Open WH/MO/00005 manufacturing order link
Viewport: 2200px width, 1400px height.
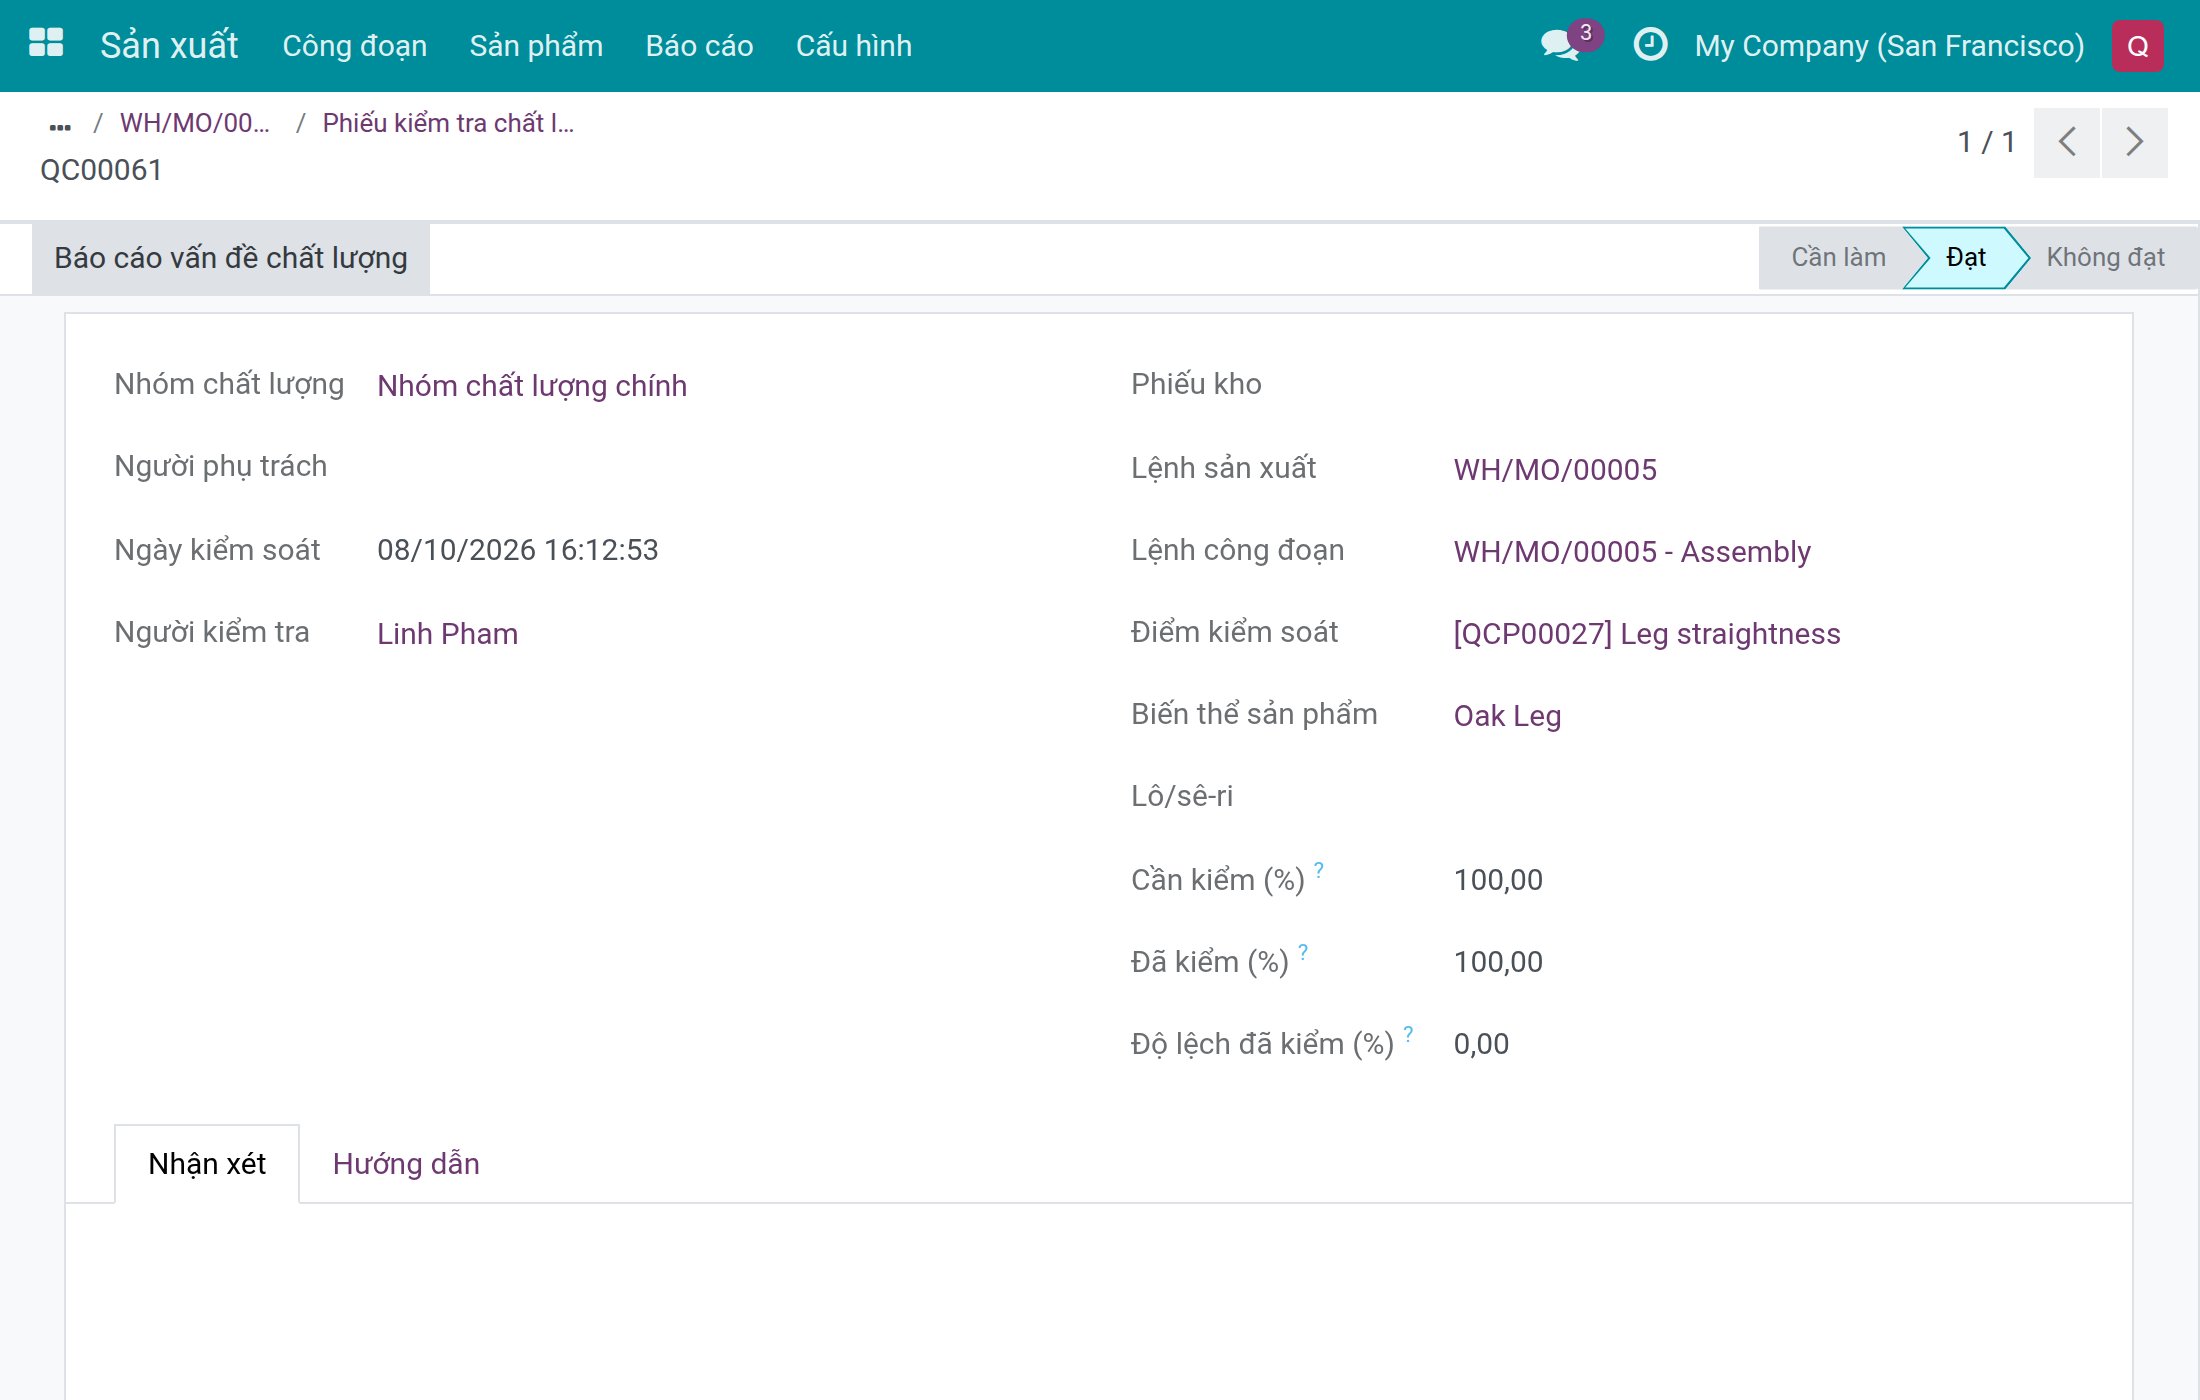click(1555, 470)
